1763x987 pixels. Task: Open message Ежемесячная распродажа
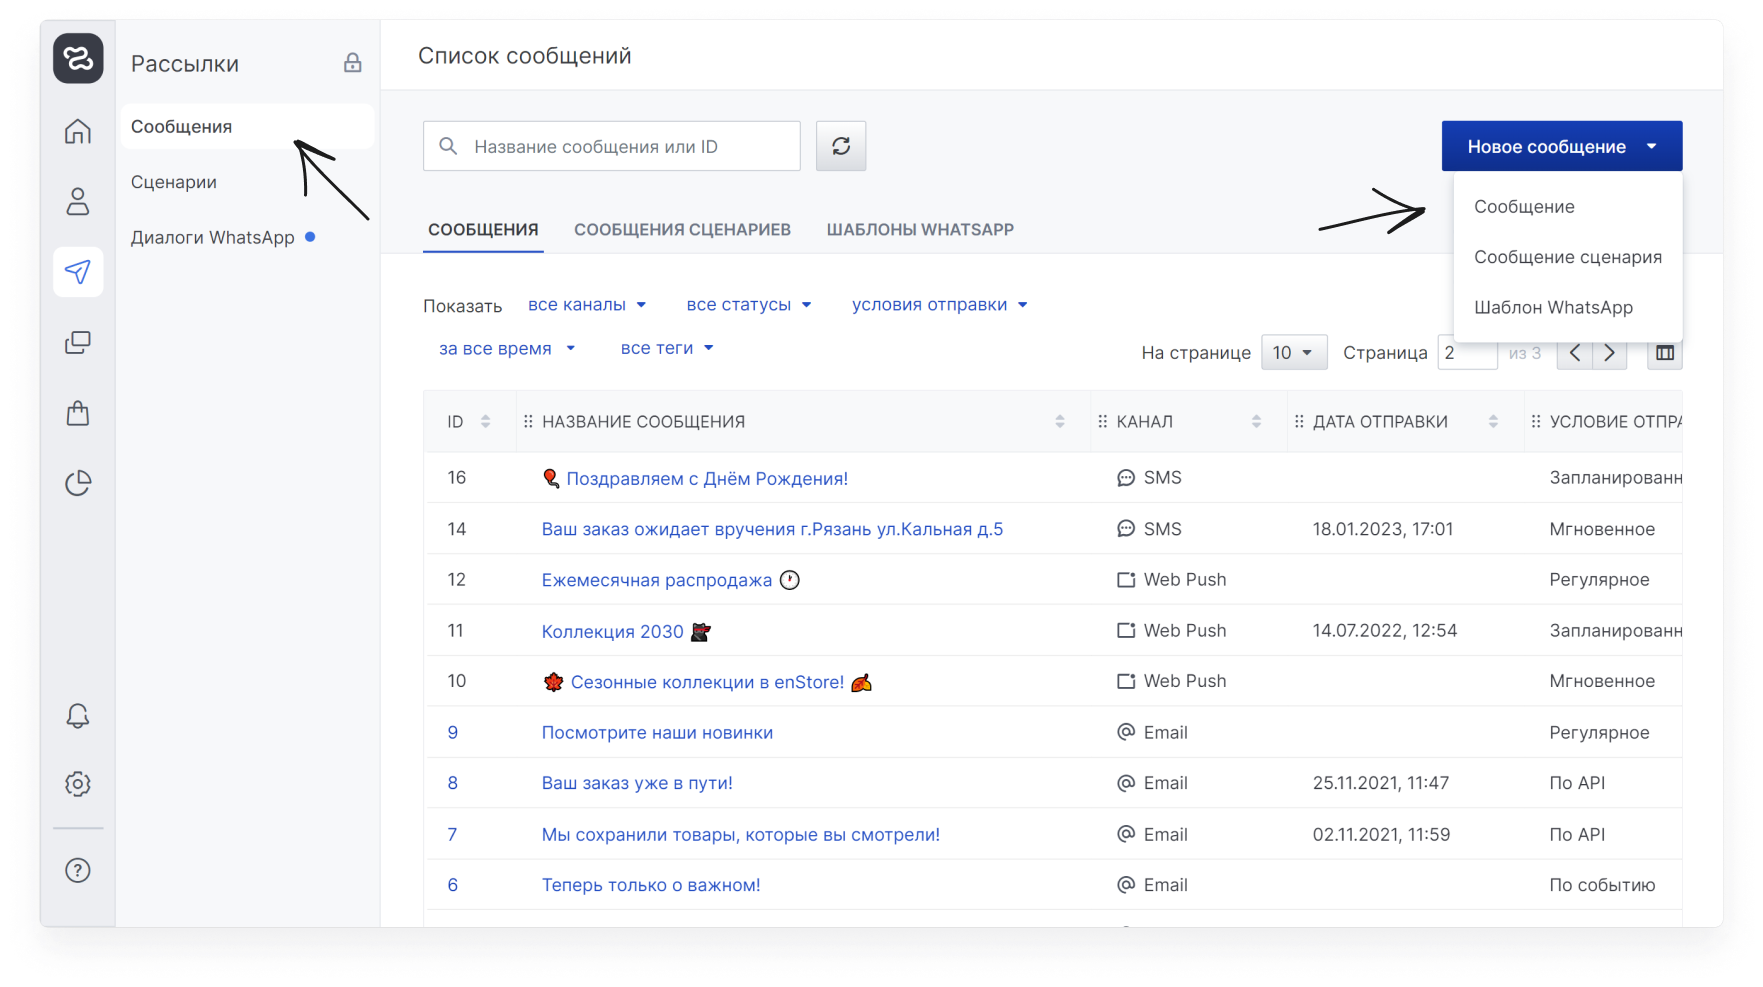coord(657,580)
